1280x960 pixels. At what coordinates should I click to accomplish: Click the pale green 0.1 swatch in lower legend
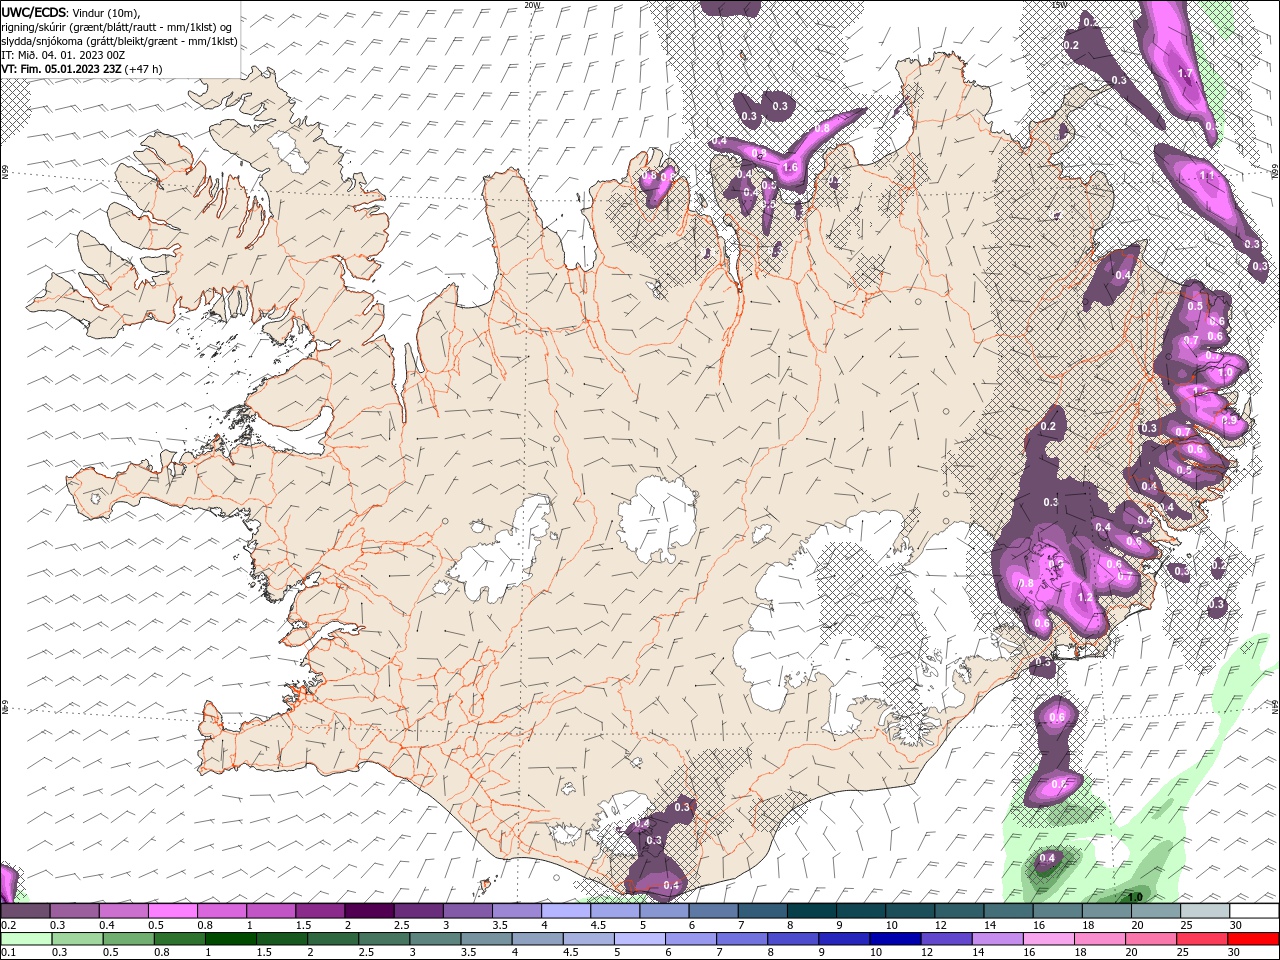point(27,938)
